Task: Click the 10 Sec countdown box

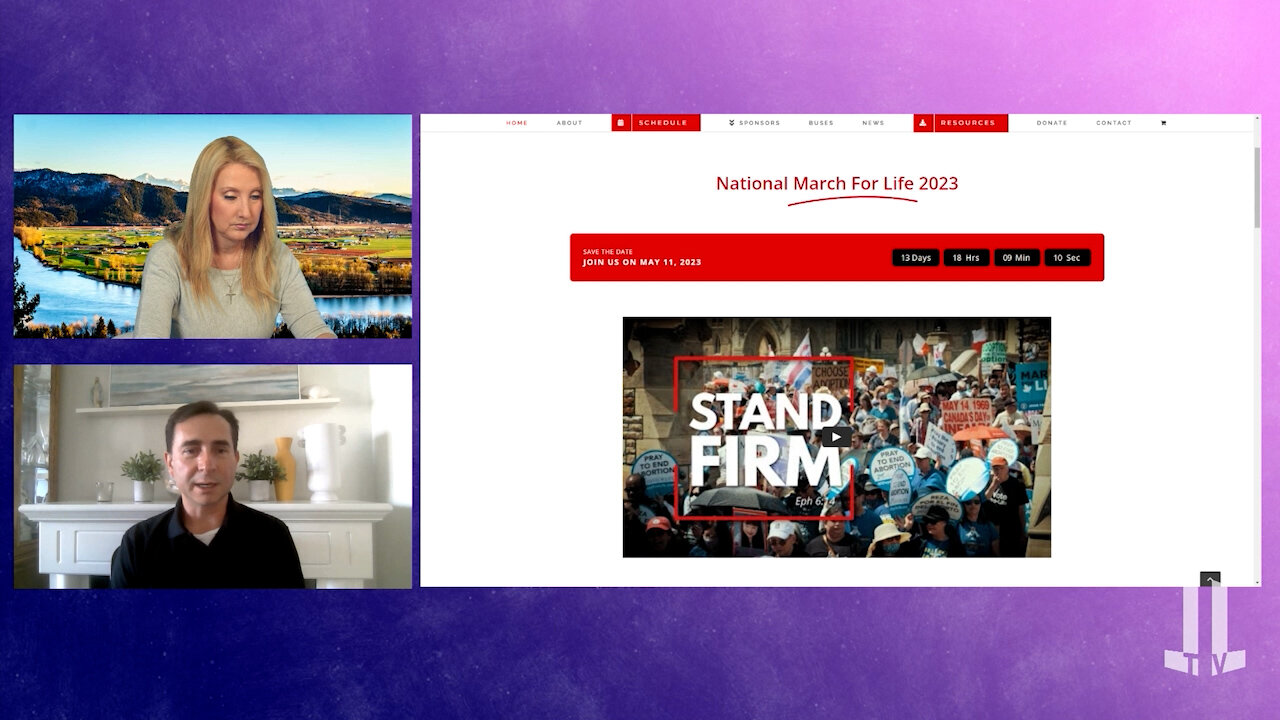Action: [1068, 258]
